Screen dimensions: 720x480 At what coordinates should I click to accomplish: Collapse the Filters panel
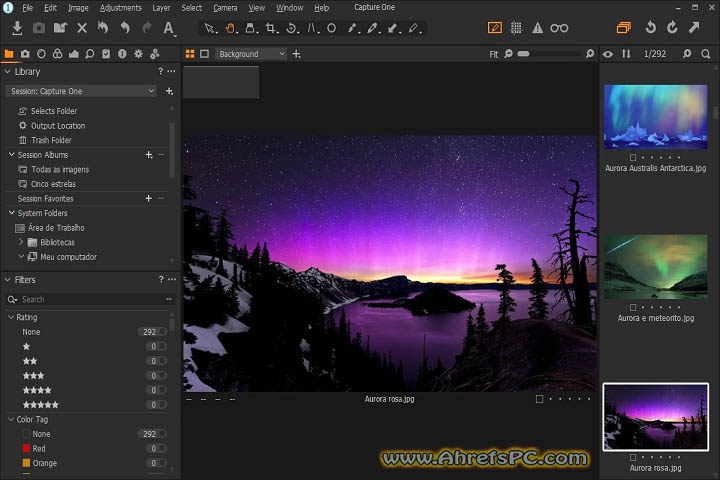pyautogui.click(x=7, y=280)
